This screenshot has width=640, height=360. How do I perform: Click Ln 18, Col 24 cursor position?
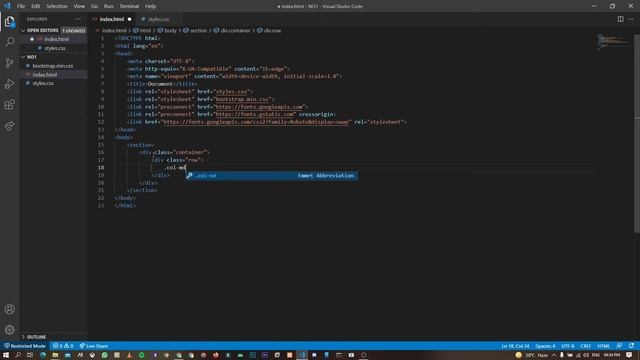pyautogui.click(x=515, y=346)
